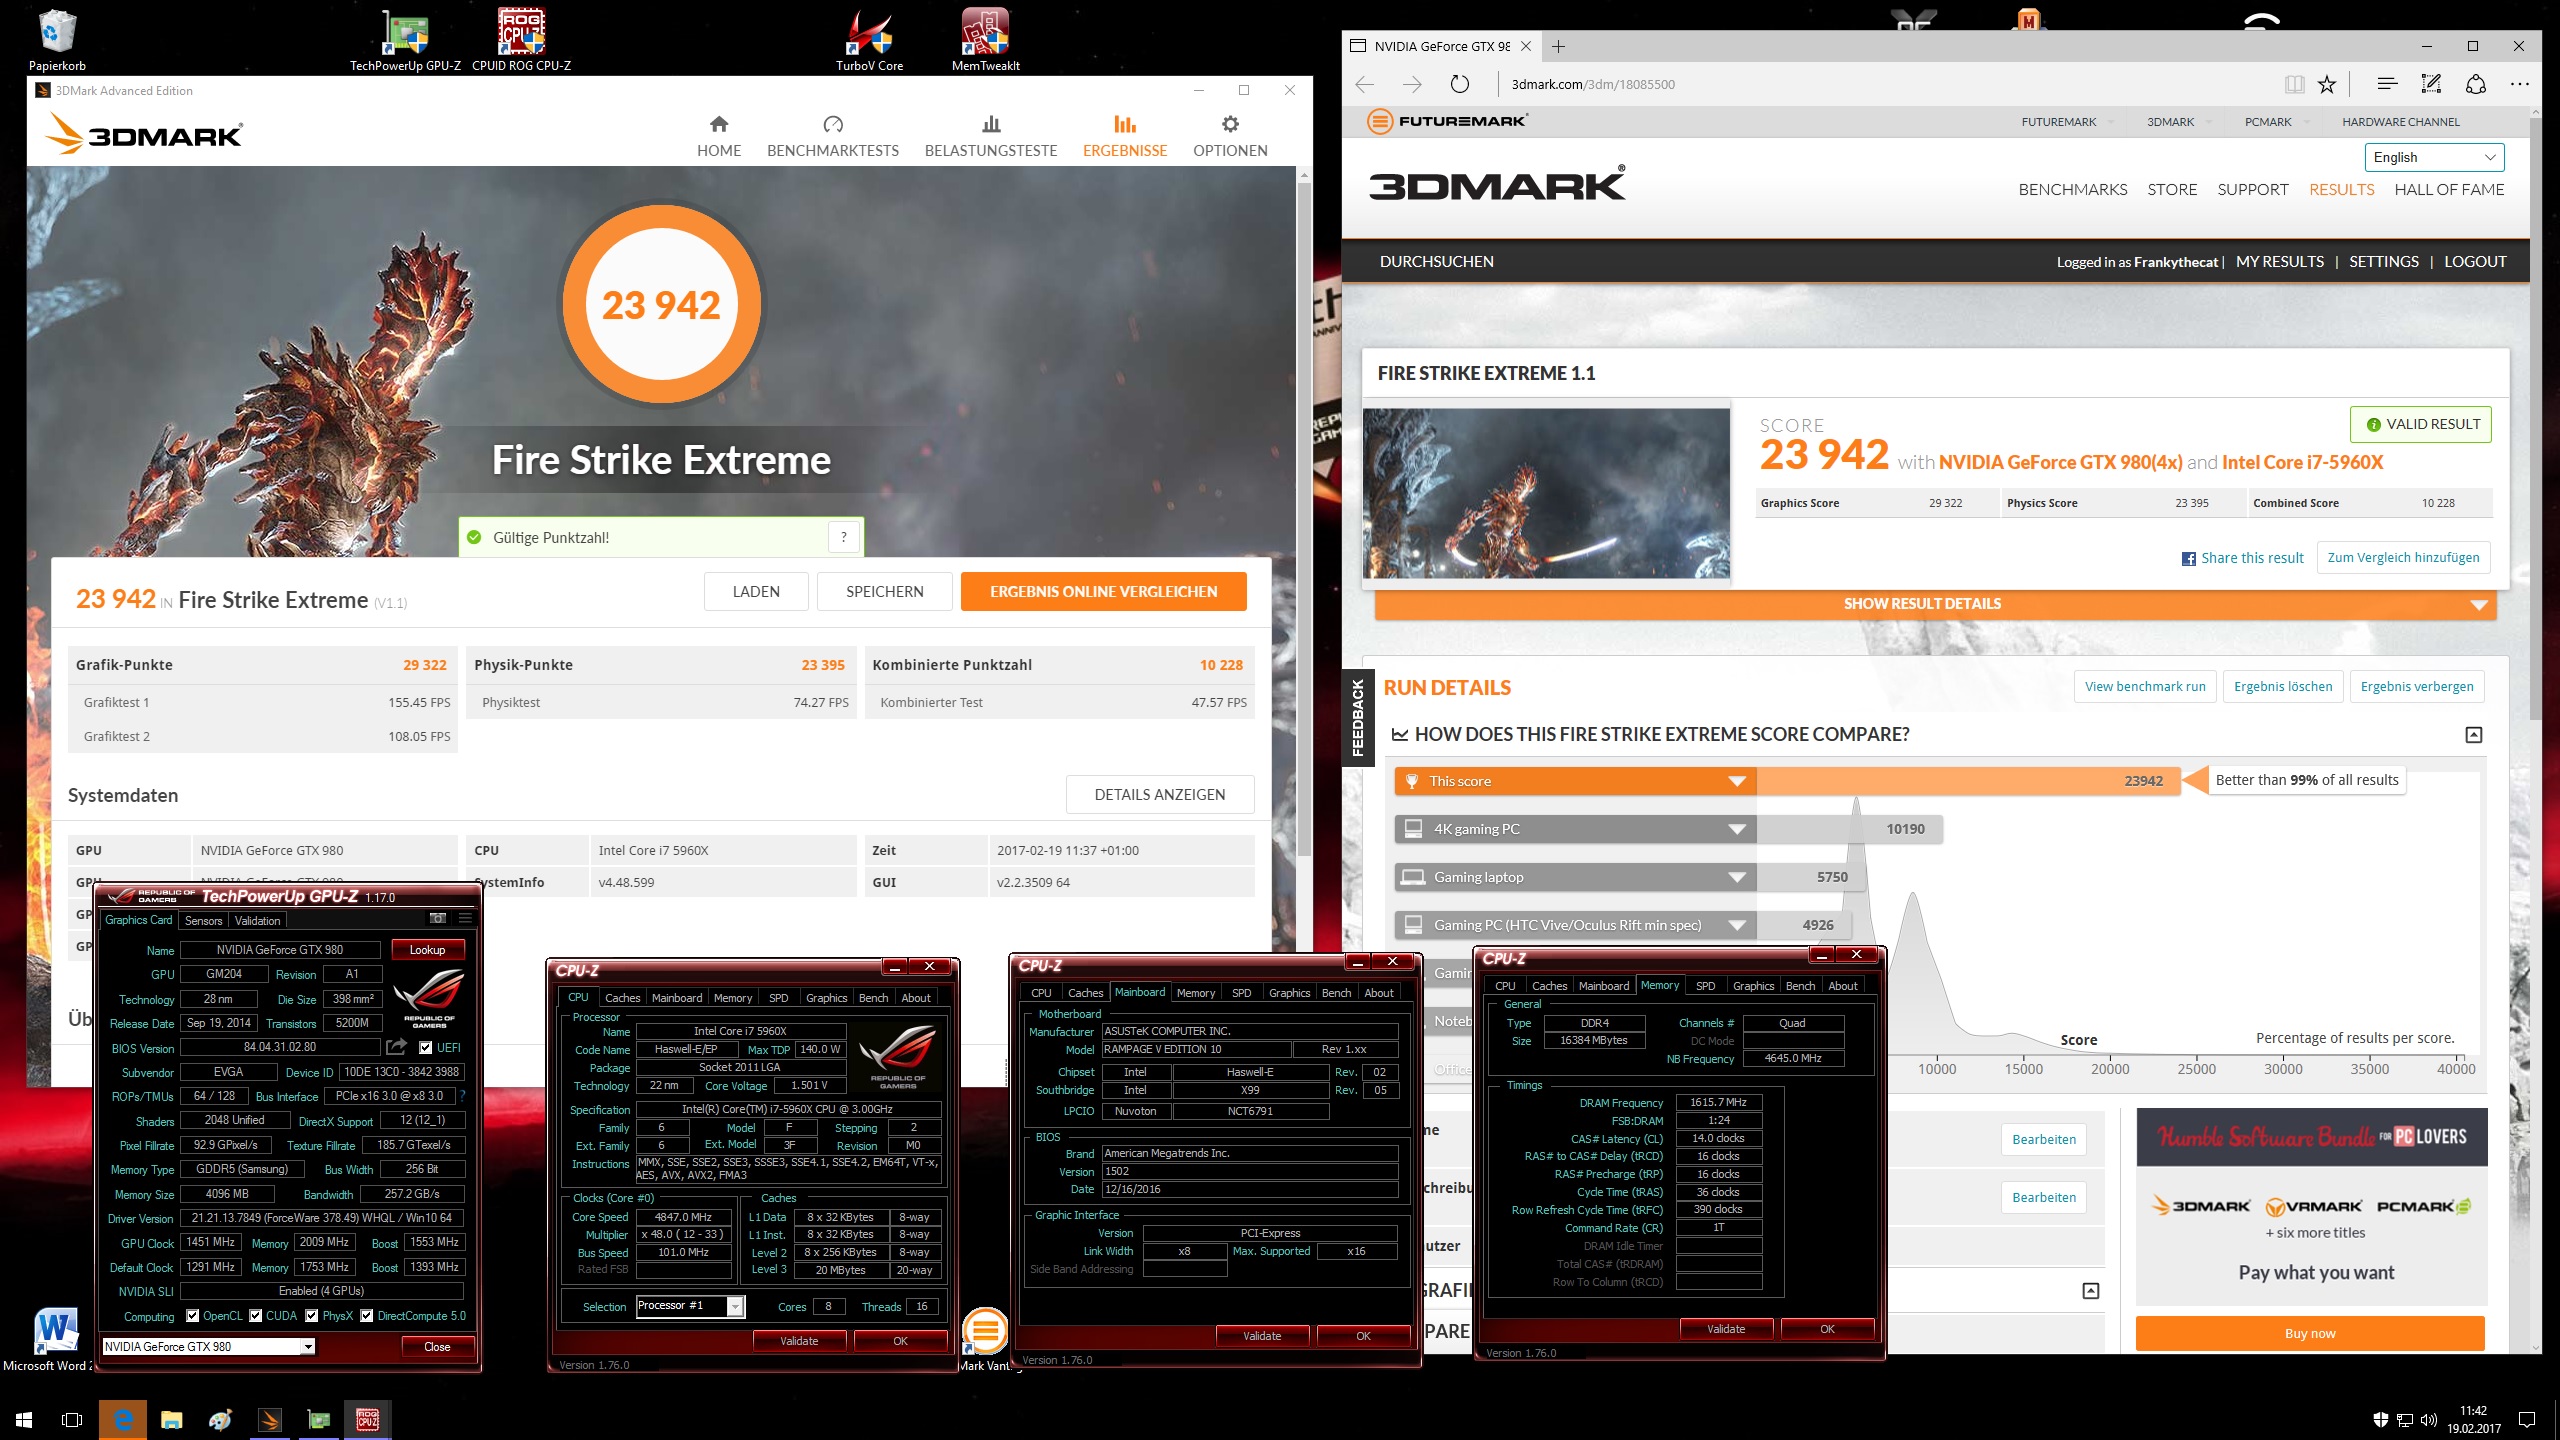Click the browser address bar URL
2560x1440 pixels.
tap(1592, 84)
